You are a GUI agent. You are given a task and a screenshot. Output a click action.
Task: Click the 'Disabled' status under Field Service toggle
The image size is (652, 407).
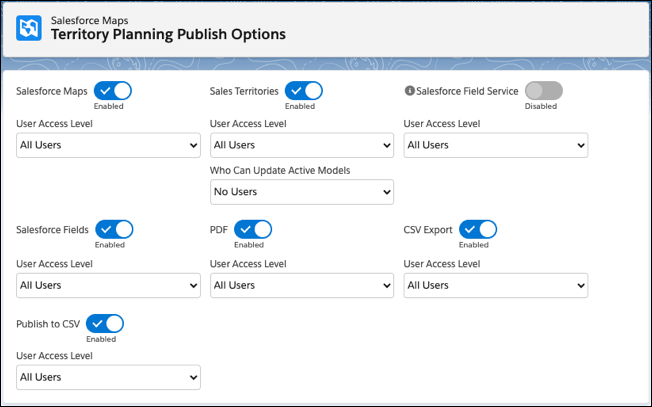(x=541, y=106)
